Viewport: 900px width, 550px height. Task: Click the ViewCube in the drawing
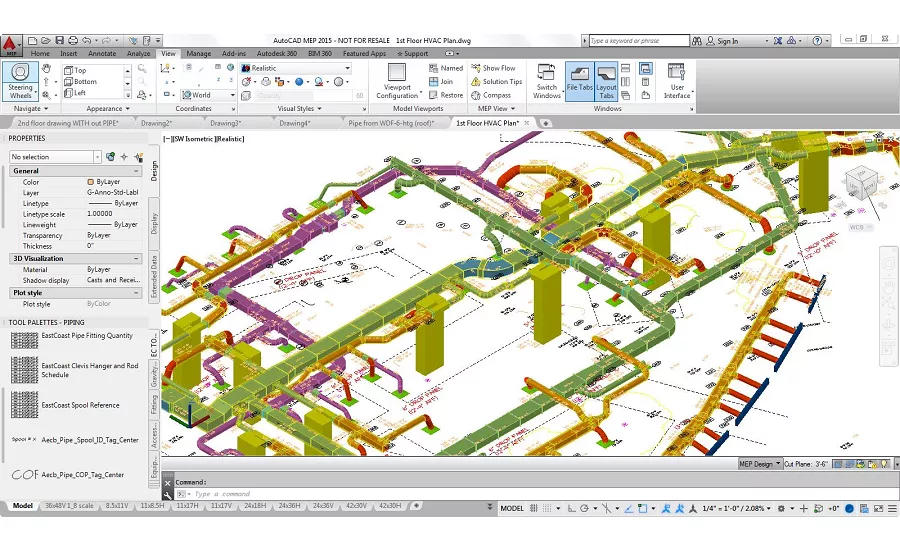(860, 183)
